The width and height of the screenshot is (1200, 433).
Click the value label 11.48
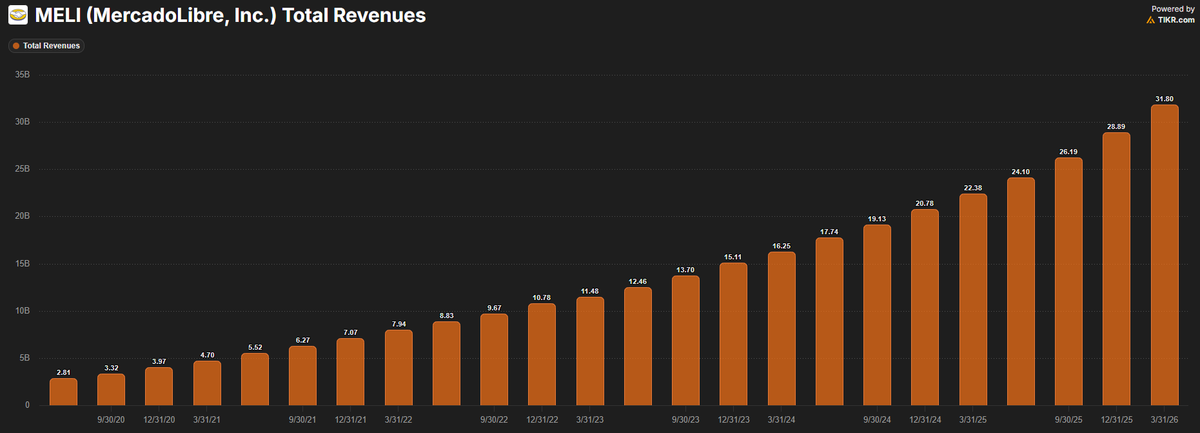click(x=590, y=291)
